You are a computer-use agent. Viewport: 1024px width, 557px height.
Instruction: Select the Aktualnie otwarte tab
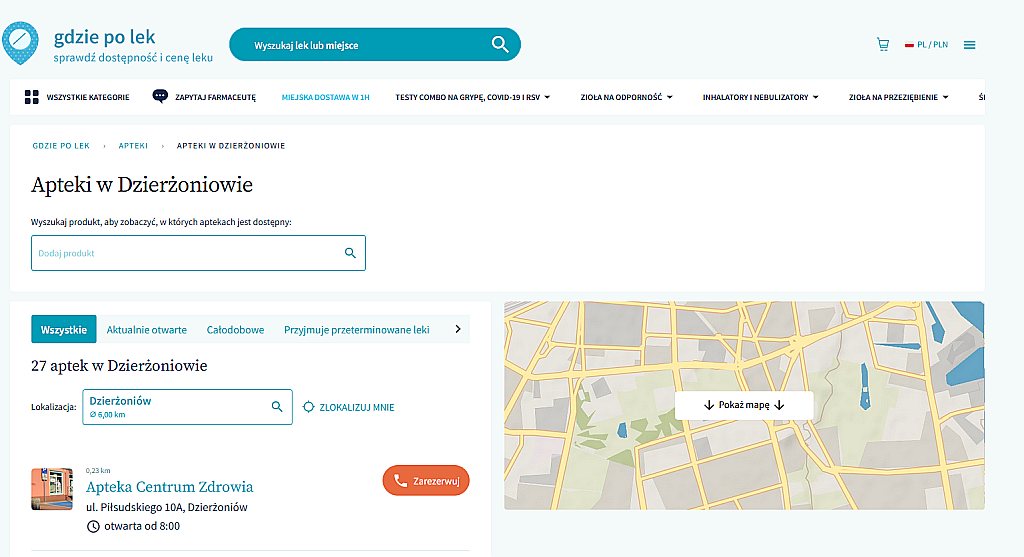(146, 330)
